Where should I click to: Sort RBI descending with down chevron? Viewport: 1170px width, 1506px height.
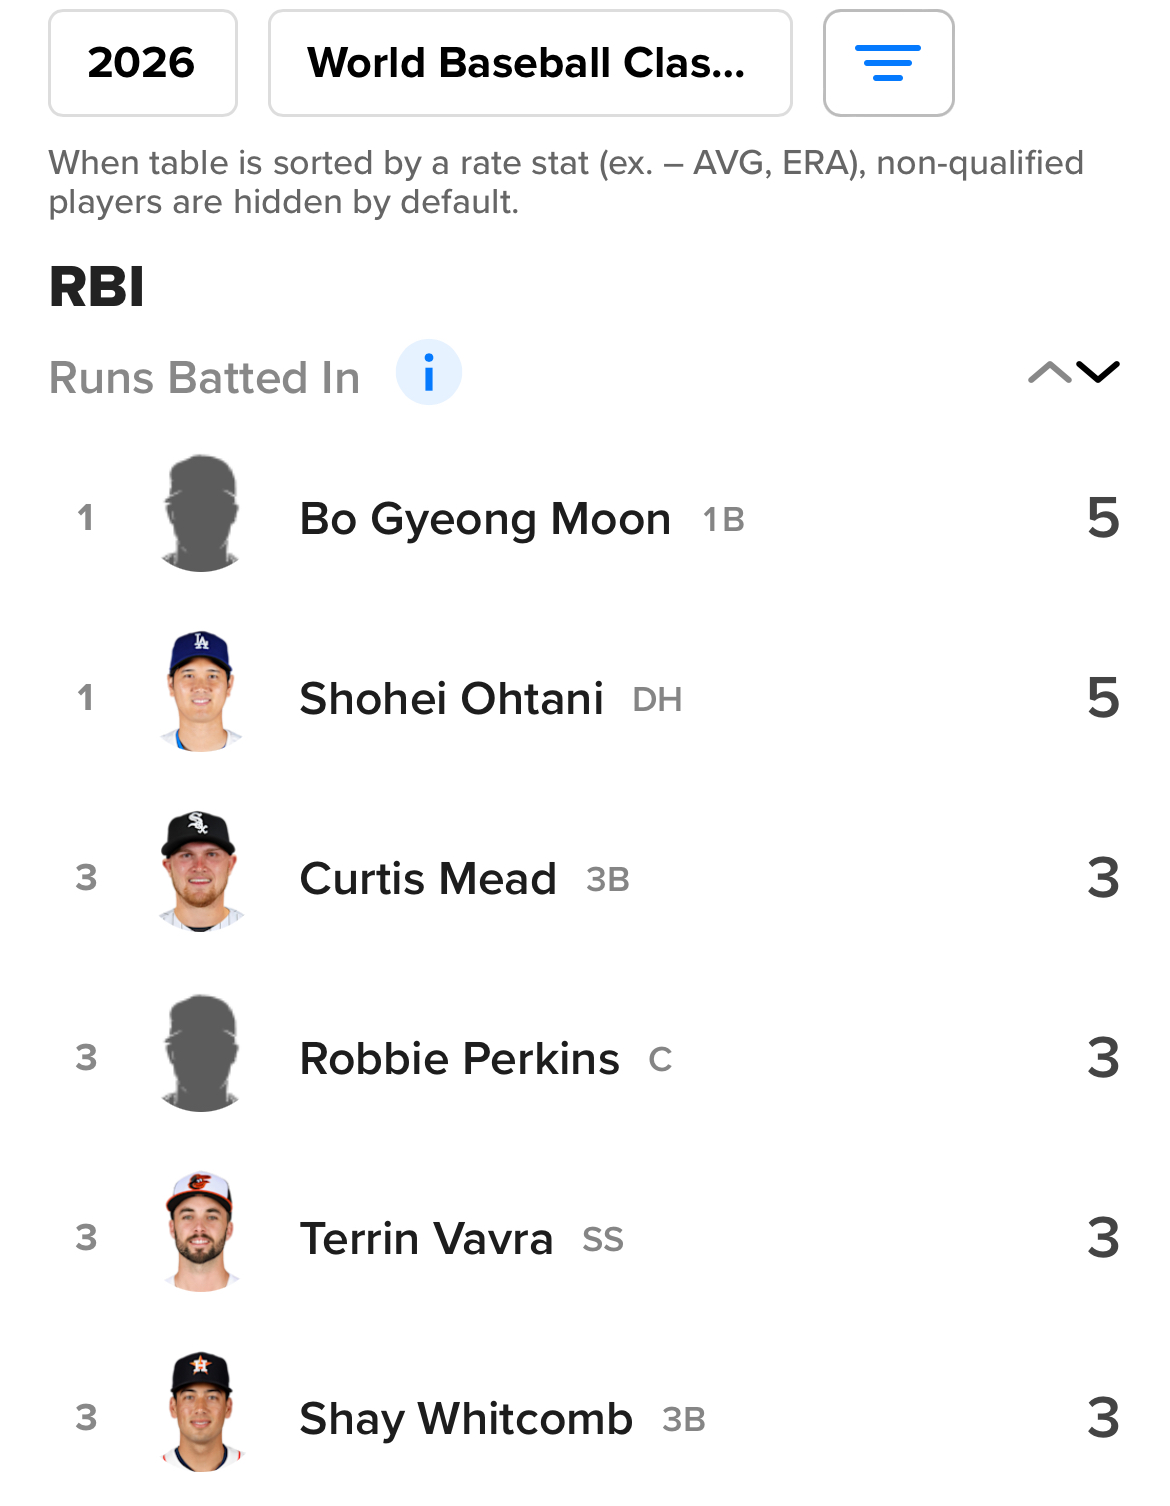[x=1098, y=373]
